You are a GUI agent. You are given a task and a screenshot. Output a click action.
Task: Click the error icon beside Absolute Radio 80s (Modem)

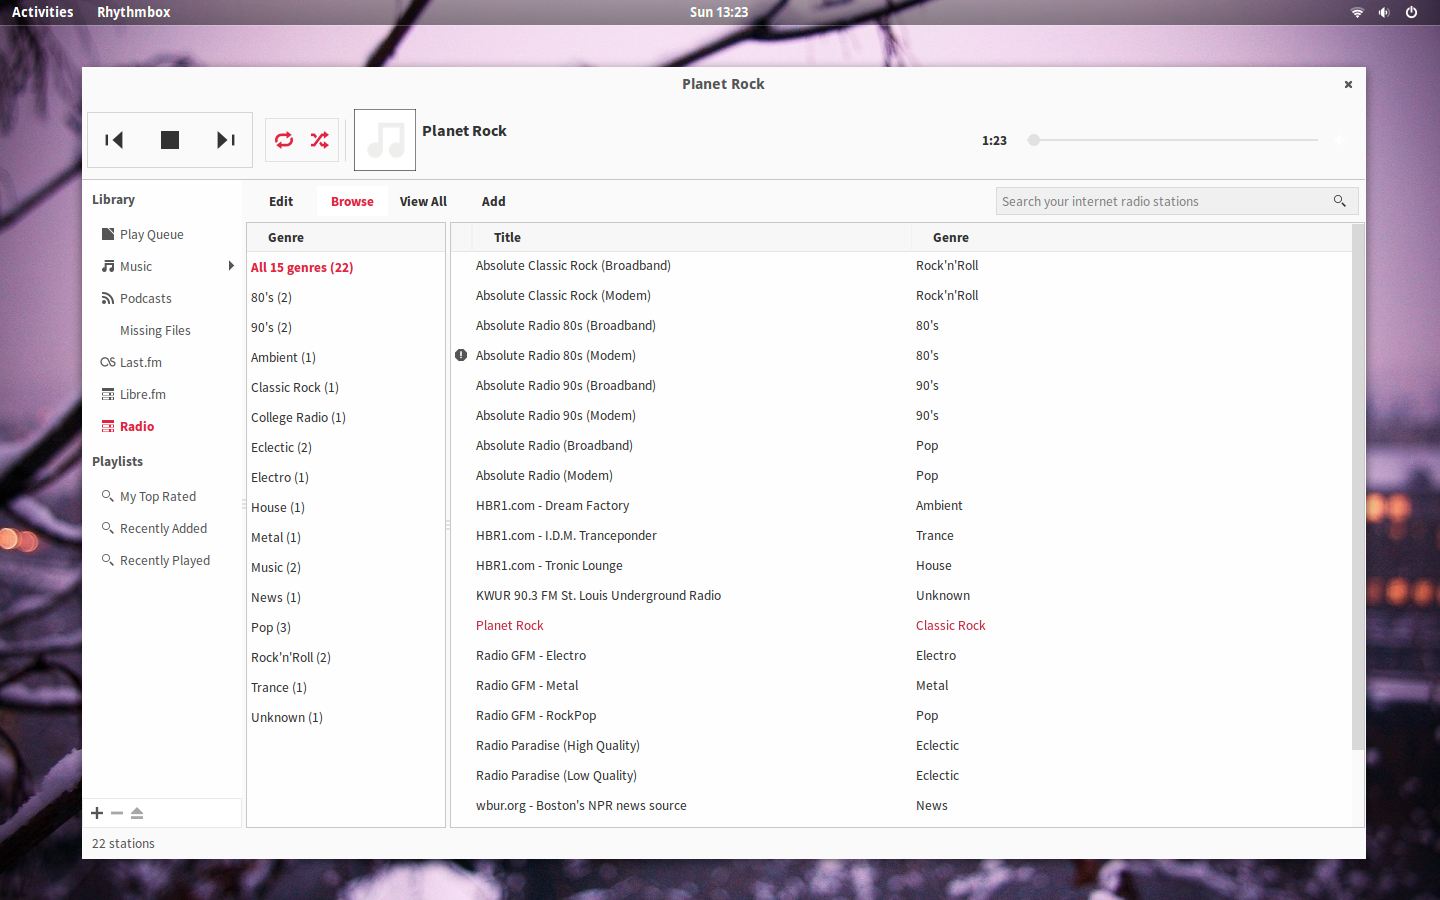point(461,355)
